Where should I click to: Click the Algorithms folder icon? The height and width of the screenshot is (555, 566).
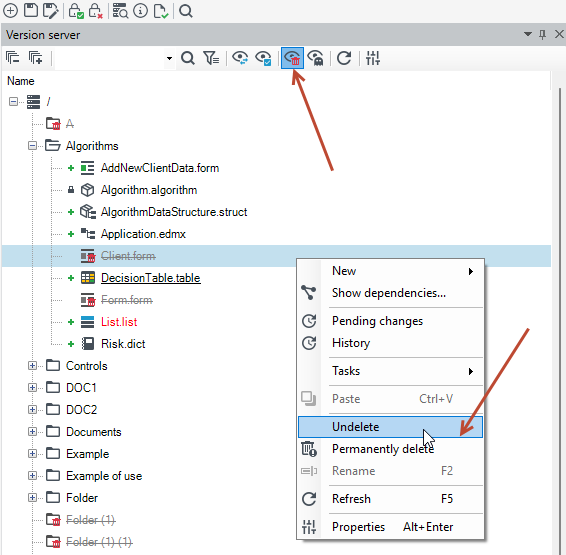click(x=53, y=145)
